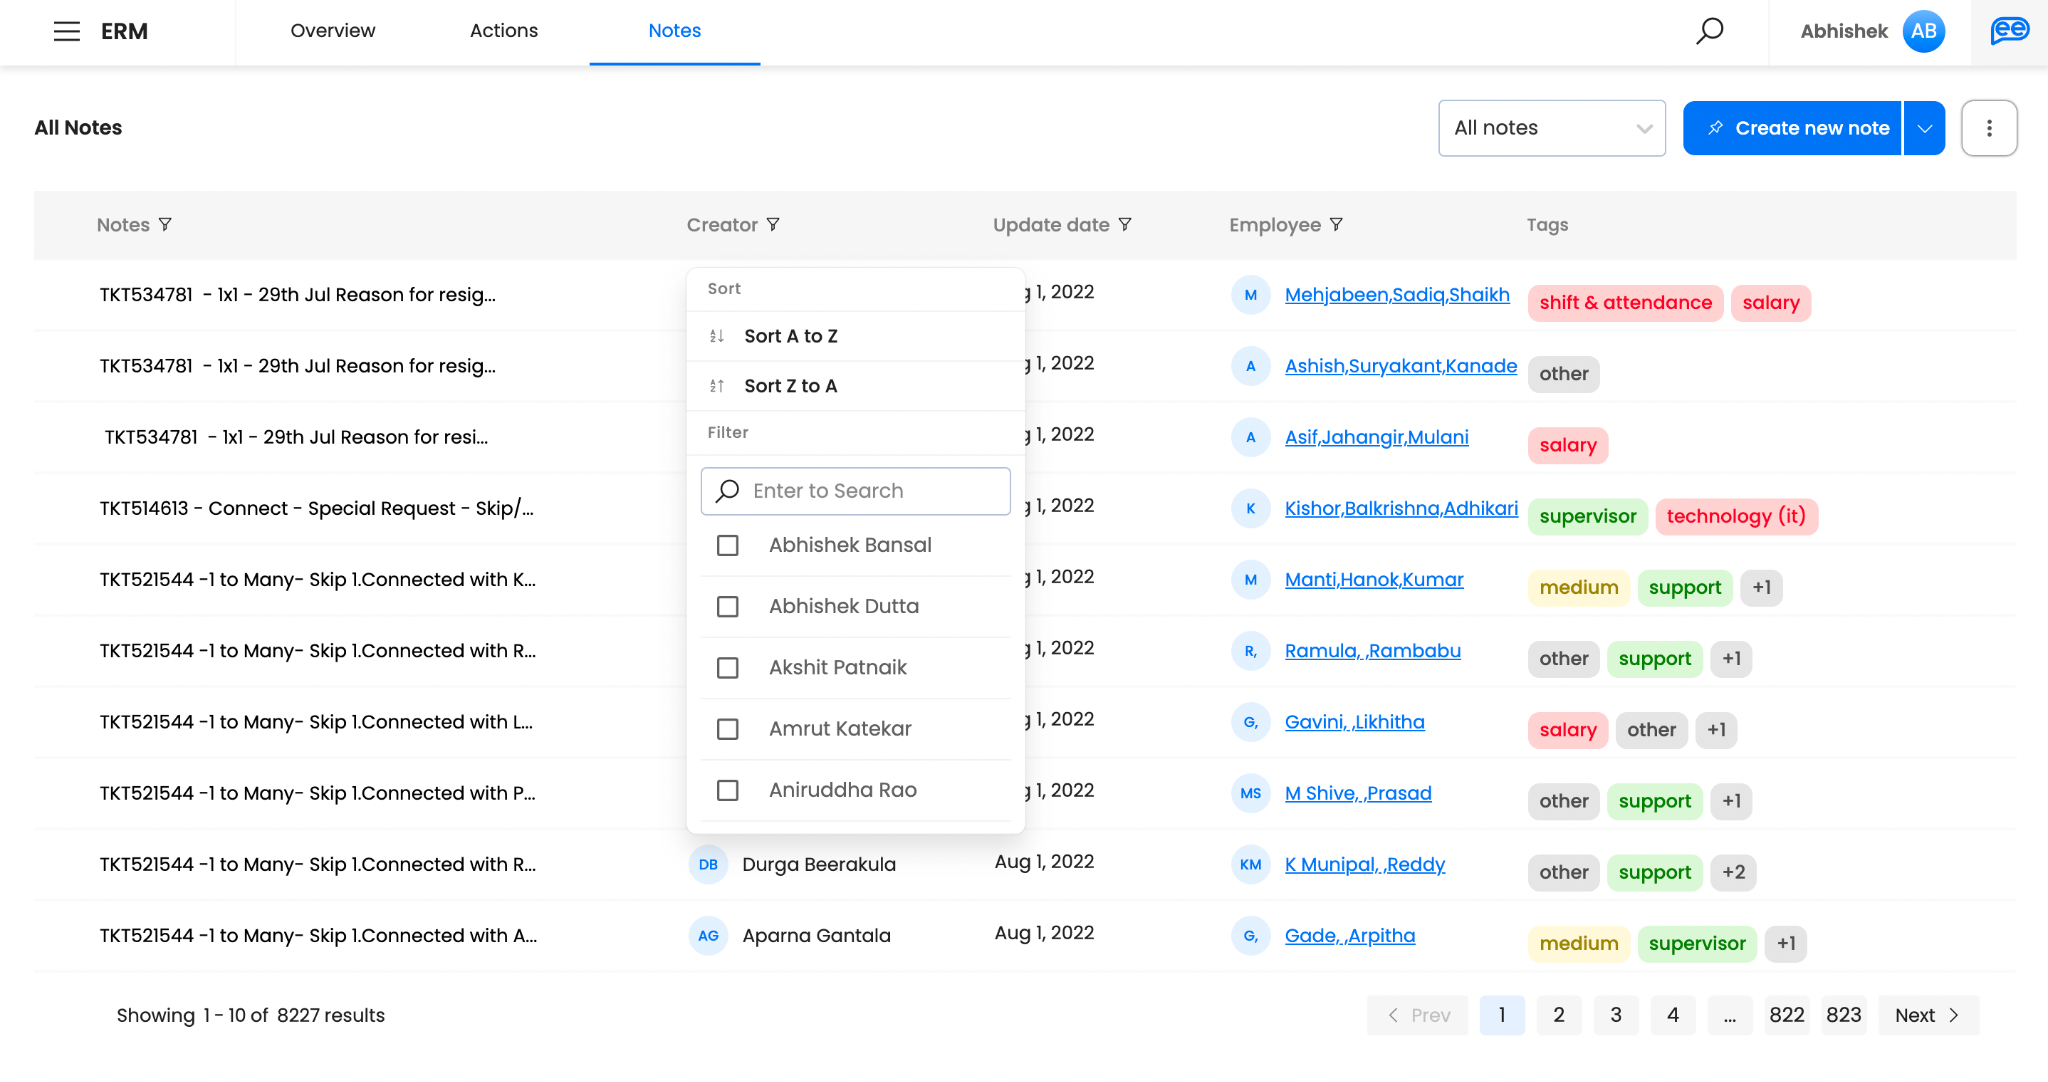The height and width of the screenshot is (1082, 2048).
Task: Select the Aniruddha Rao checkbox
Action: (728, 790)
